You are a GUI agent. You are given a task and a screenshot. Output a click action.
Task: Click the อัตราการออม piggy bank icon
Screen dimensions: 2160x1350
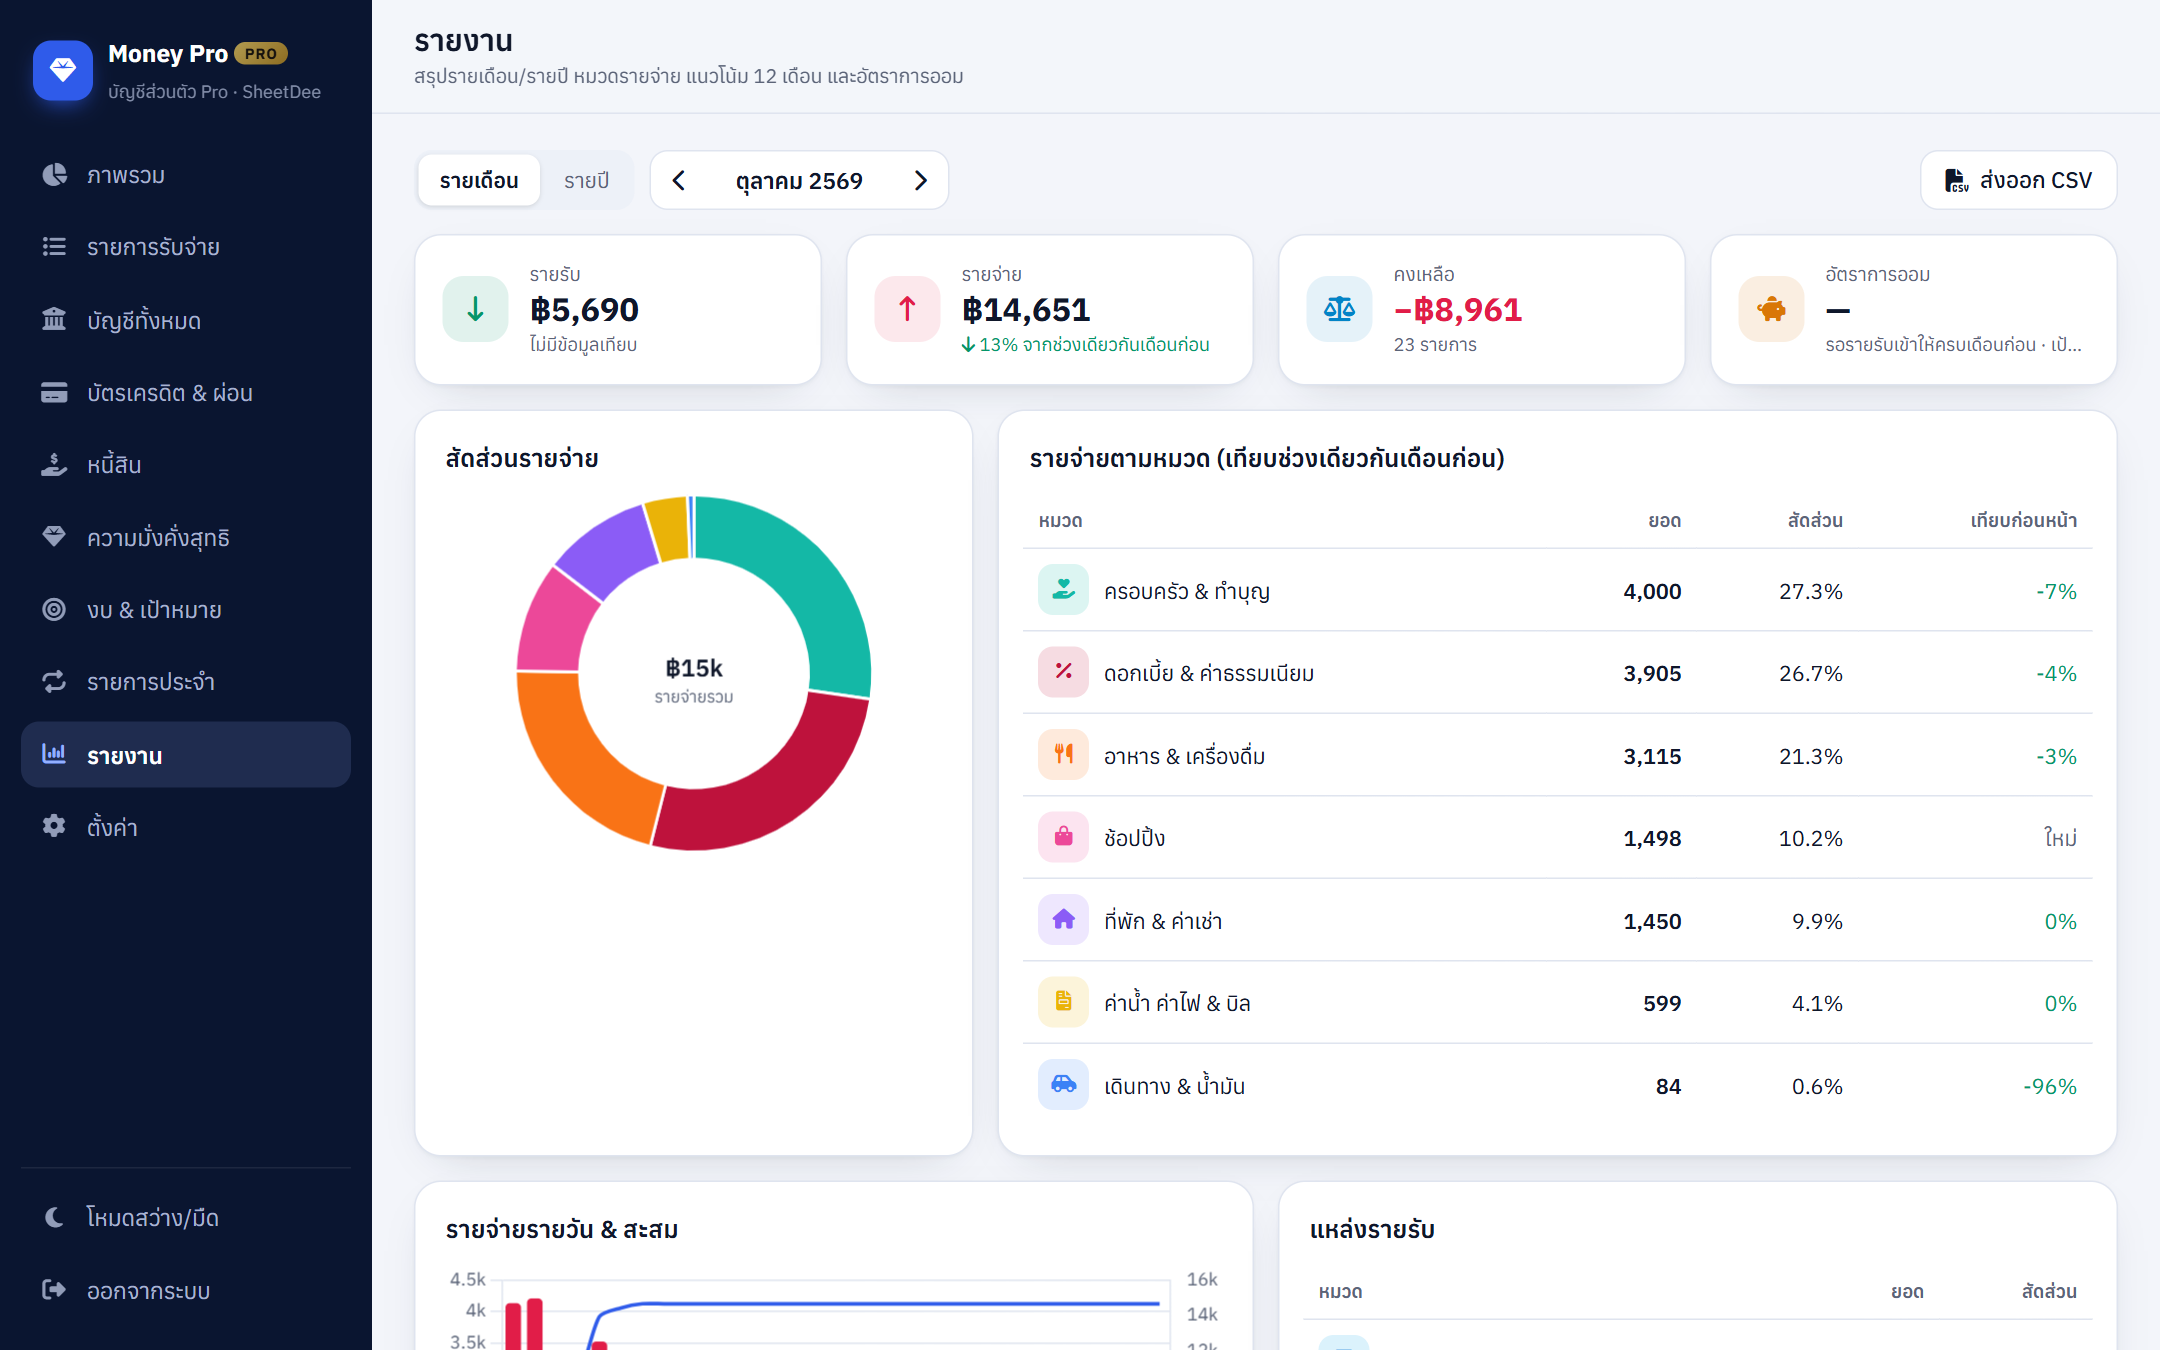1772,309
